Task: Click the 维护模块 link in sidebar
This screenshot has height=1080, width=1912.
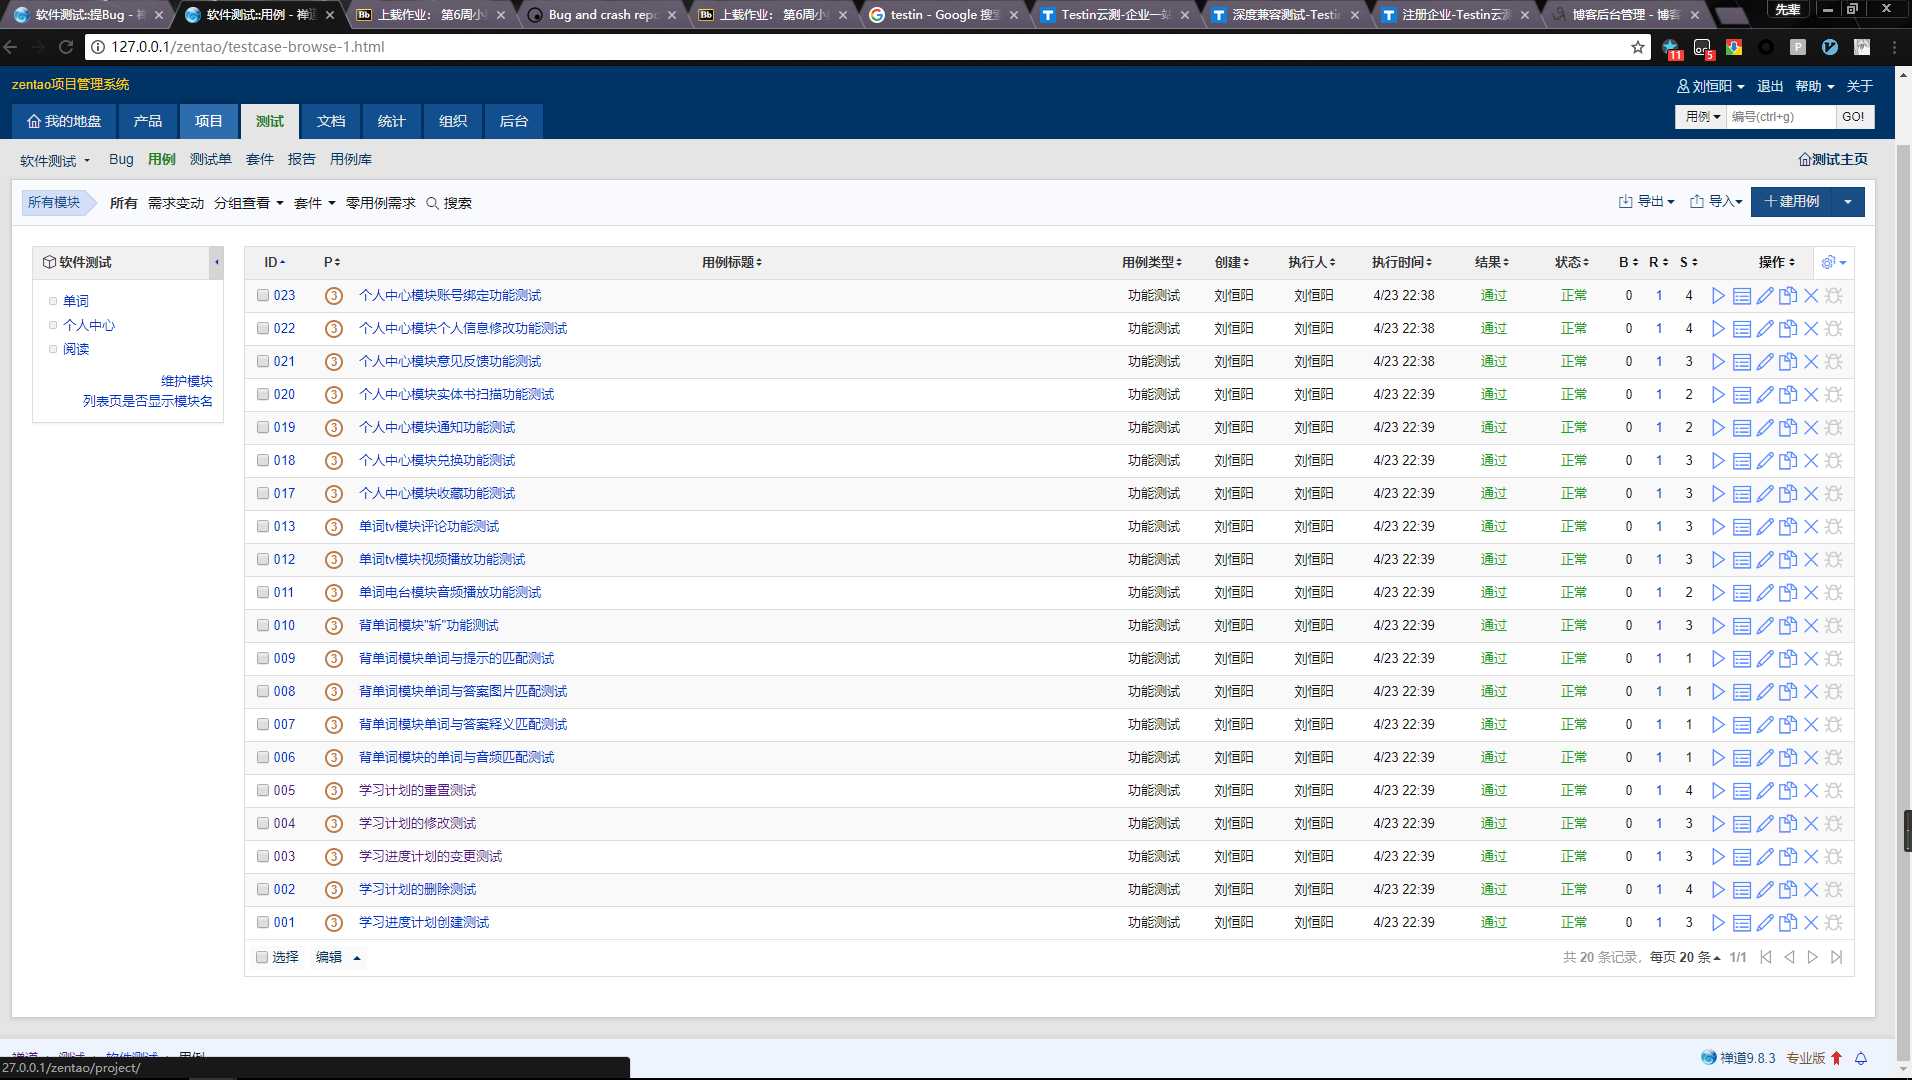Action: click(187, 381)
